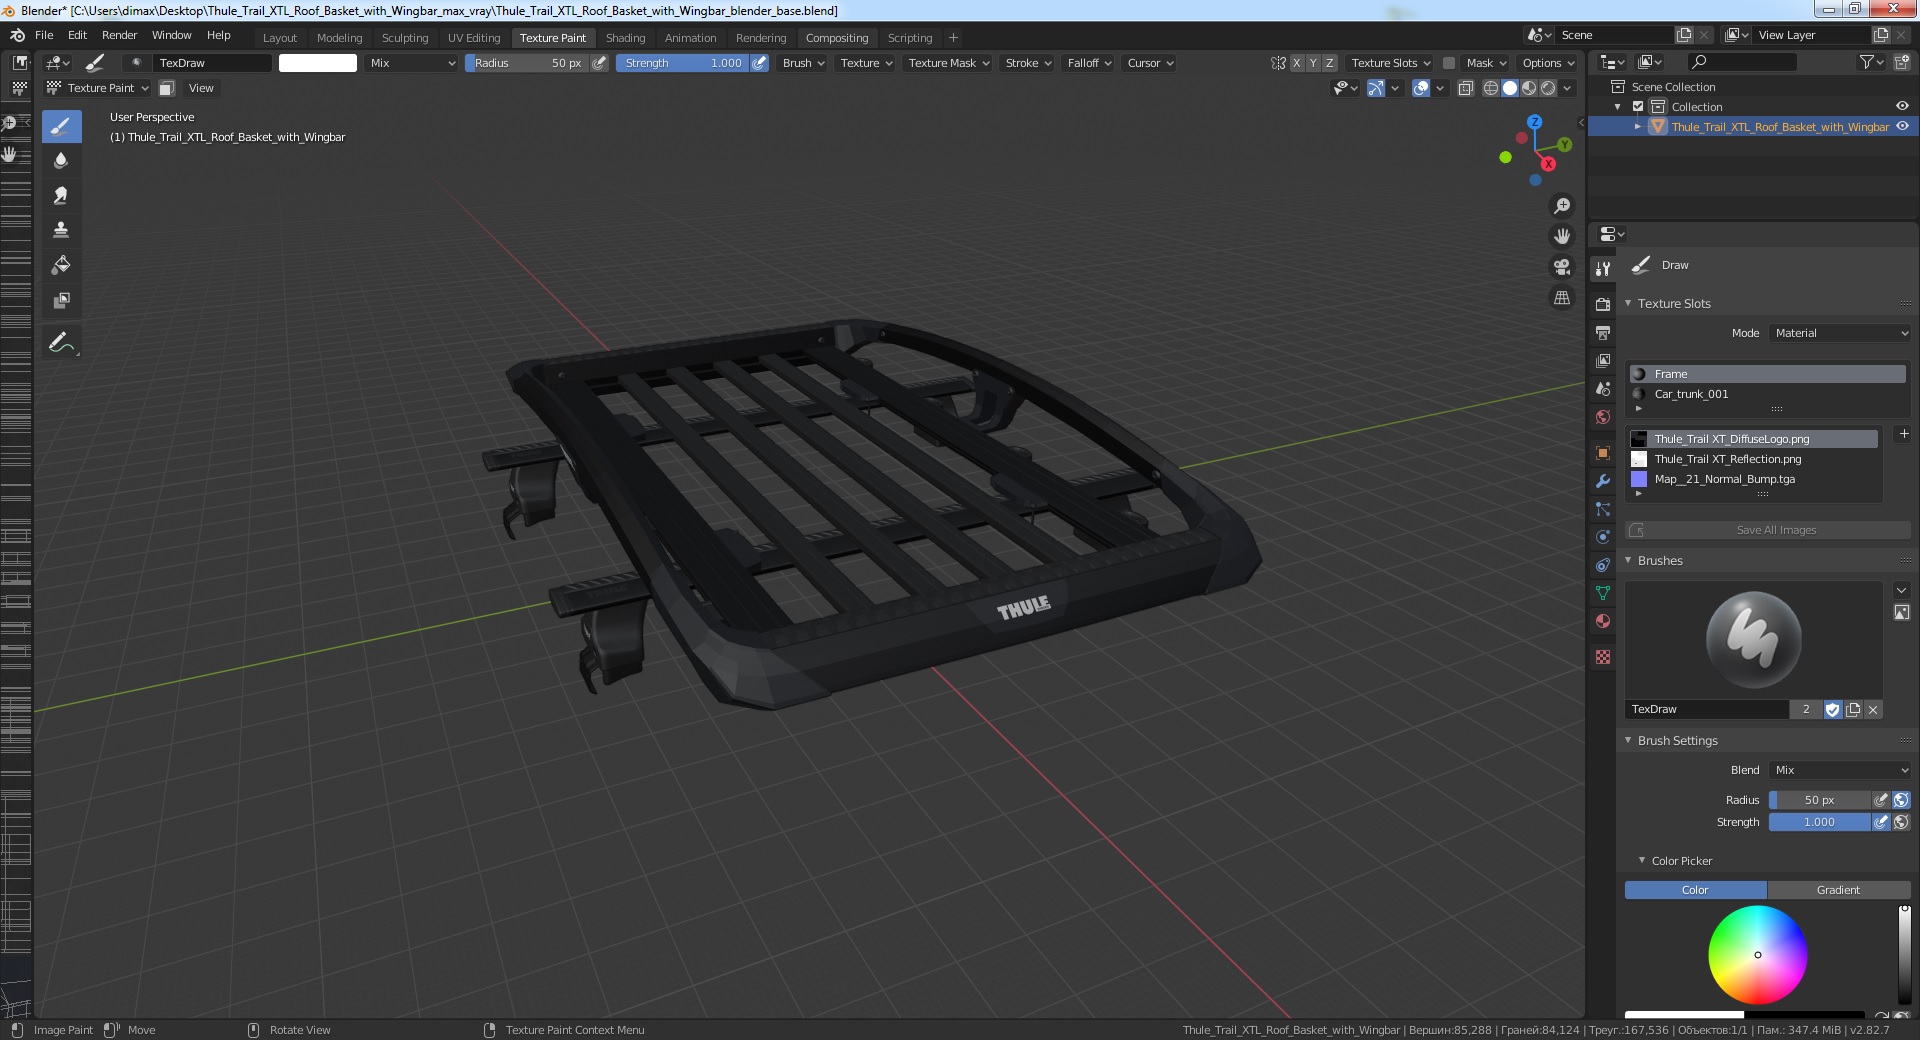
Task: Open the Stroke dropdown
Action: tap(1028, 63)
